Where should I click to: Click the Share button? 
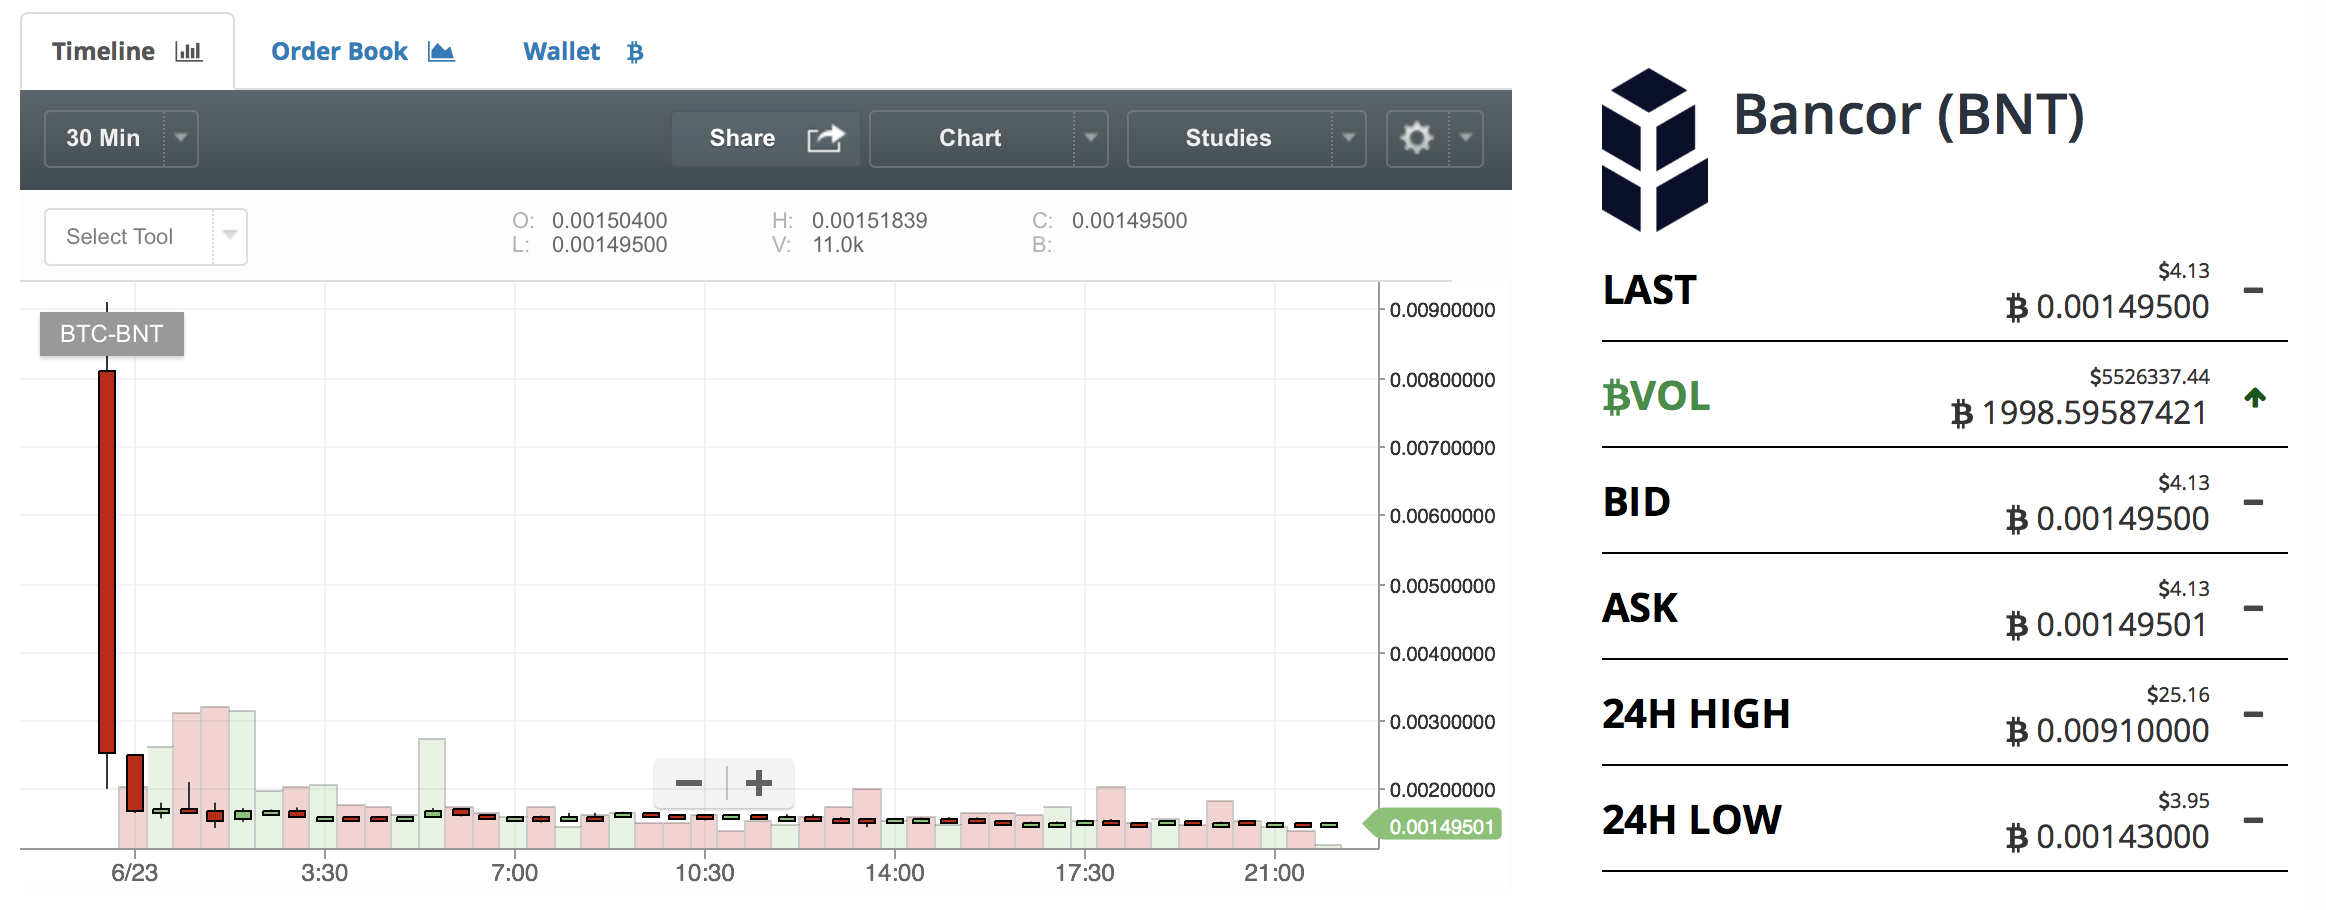pyautogui.click(x=765, y=138)
